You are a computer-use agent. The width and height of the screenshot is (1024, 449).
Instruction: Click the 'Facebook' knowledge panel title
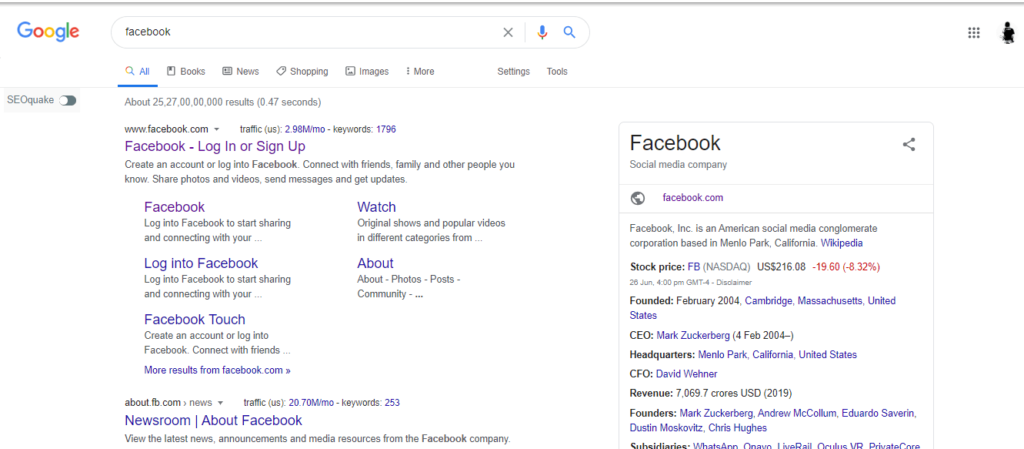point(675,143)
